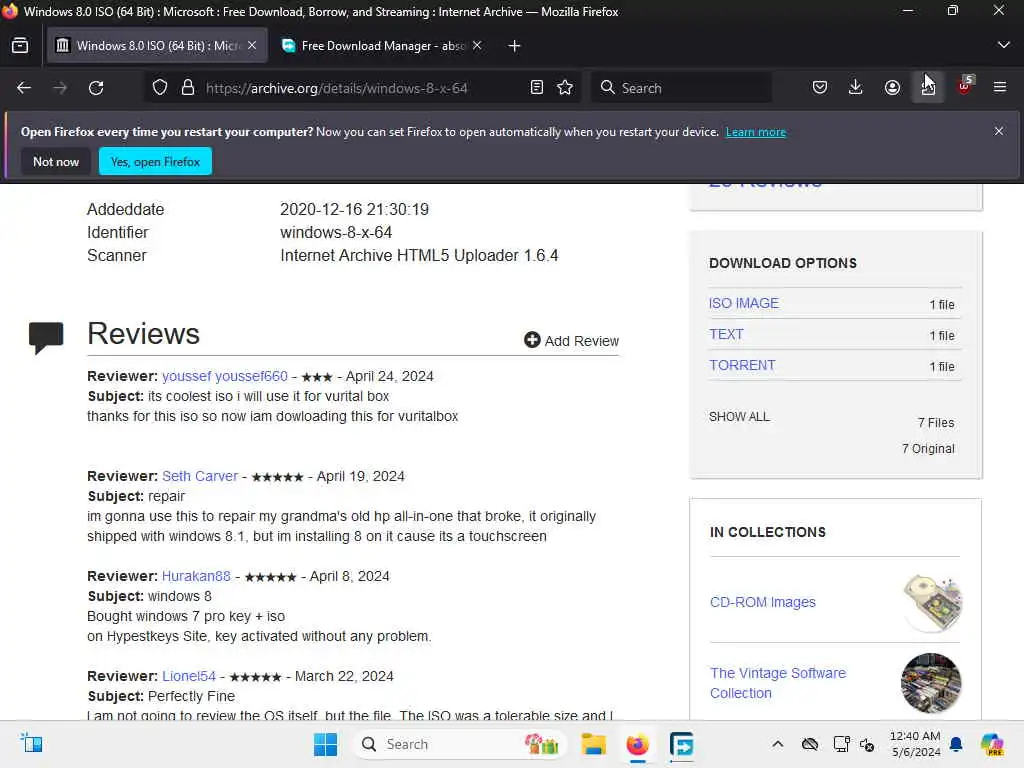1024x768 pixels.
Task: Close the Free Download Manager tab
Action: click(x=477, y=45)
